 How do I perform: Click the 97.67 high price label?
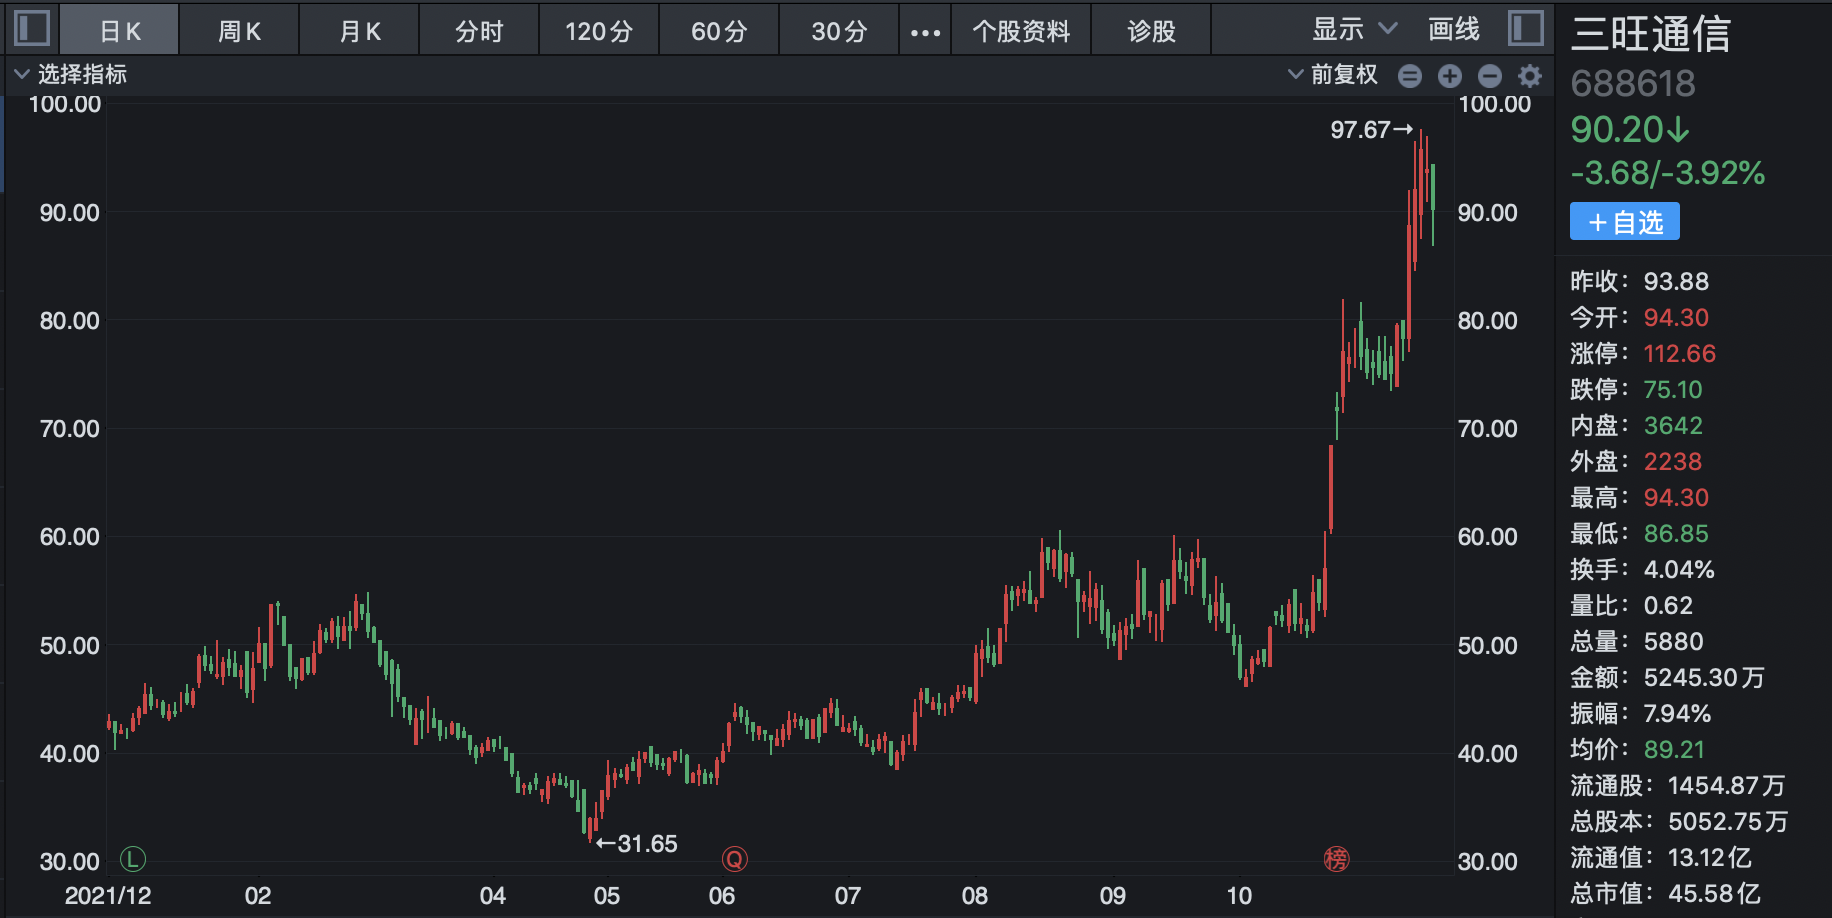1361,130
